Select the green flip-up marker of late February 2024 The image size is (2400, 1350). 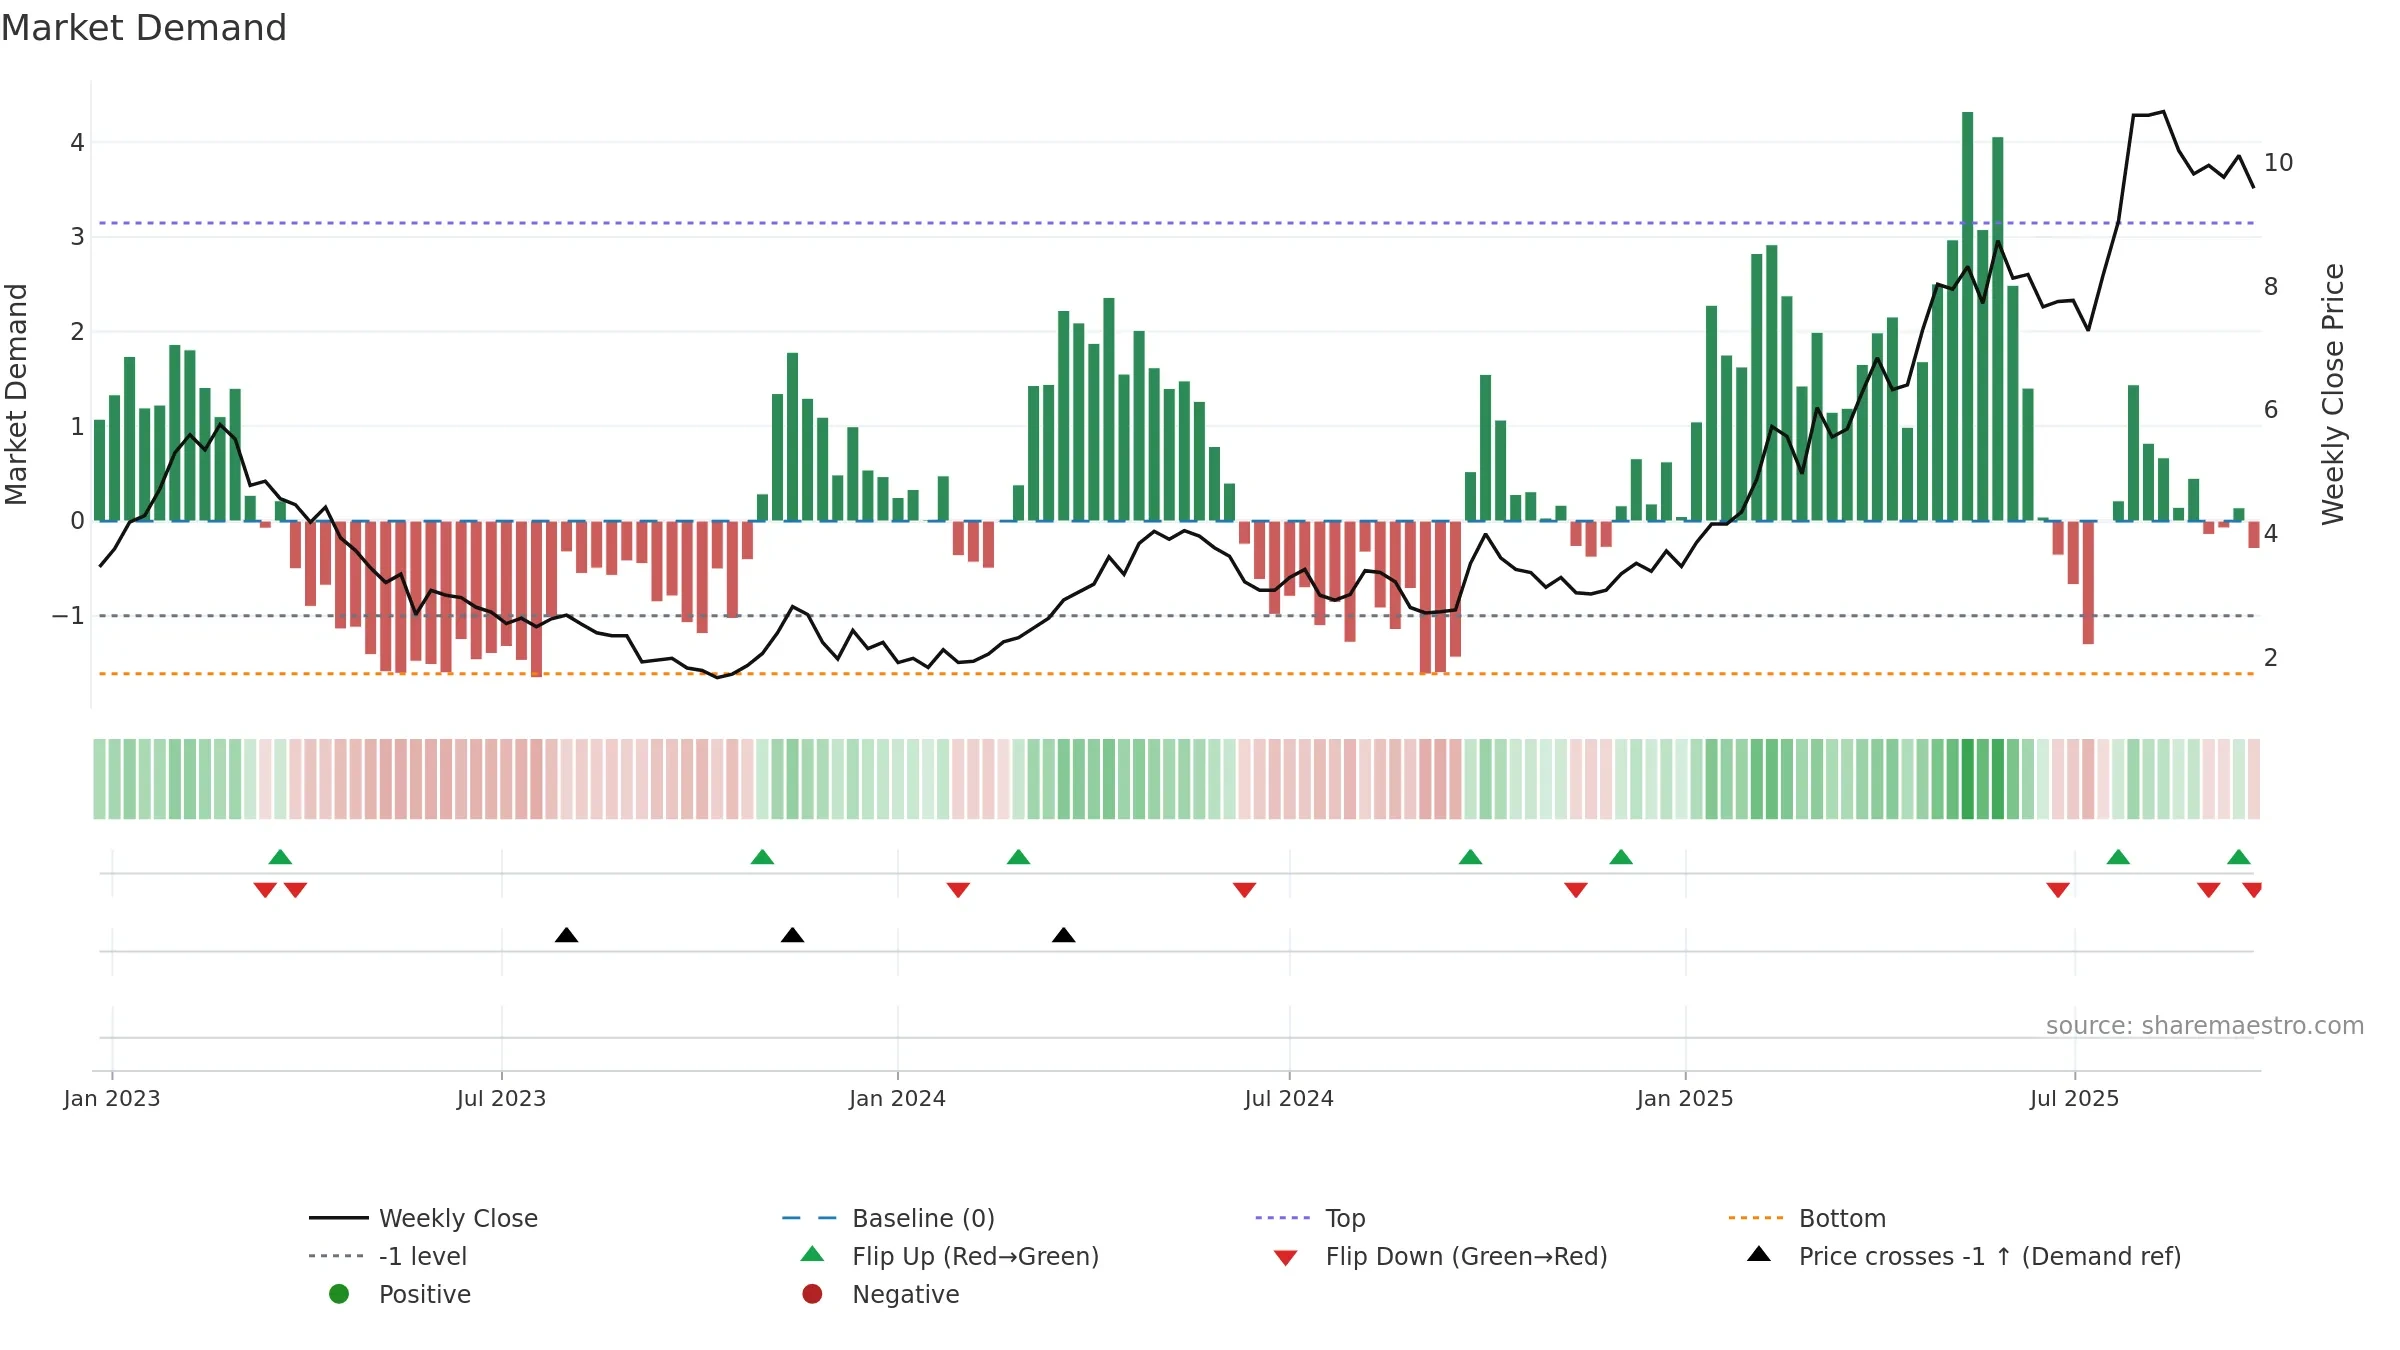[1018, 857]
